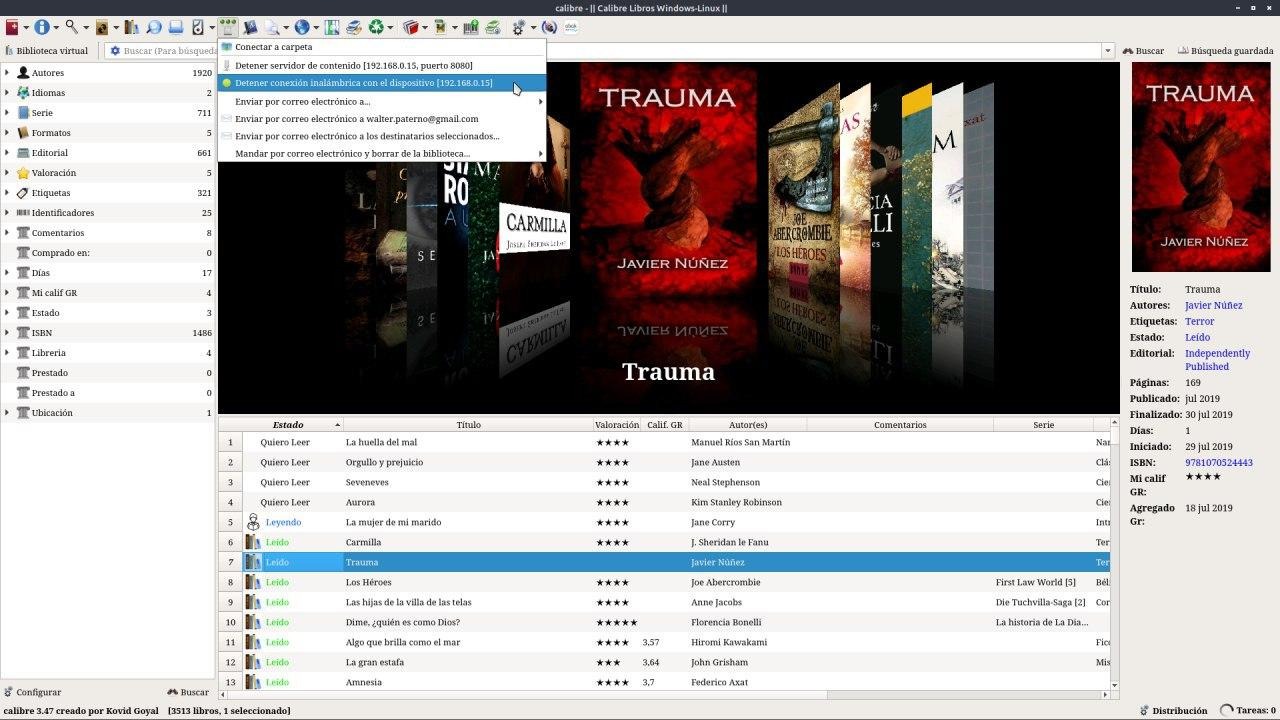Click the Tareas jobs spinner indicator
This screenshot has width=1280, height=720.
[x=1227, y=711]
